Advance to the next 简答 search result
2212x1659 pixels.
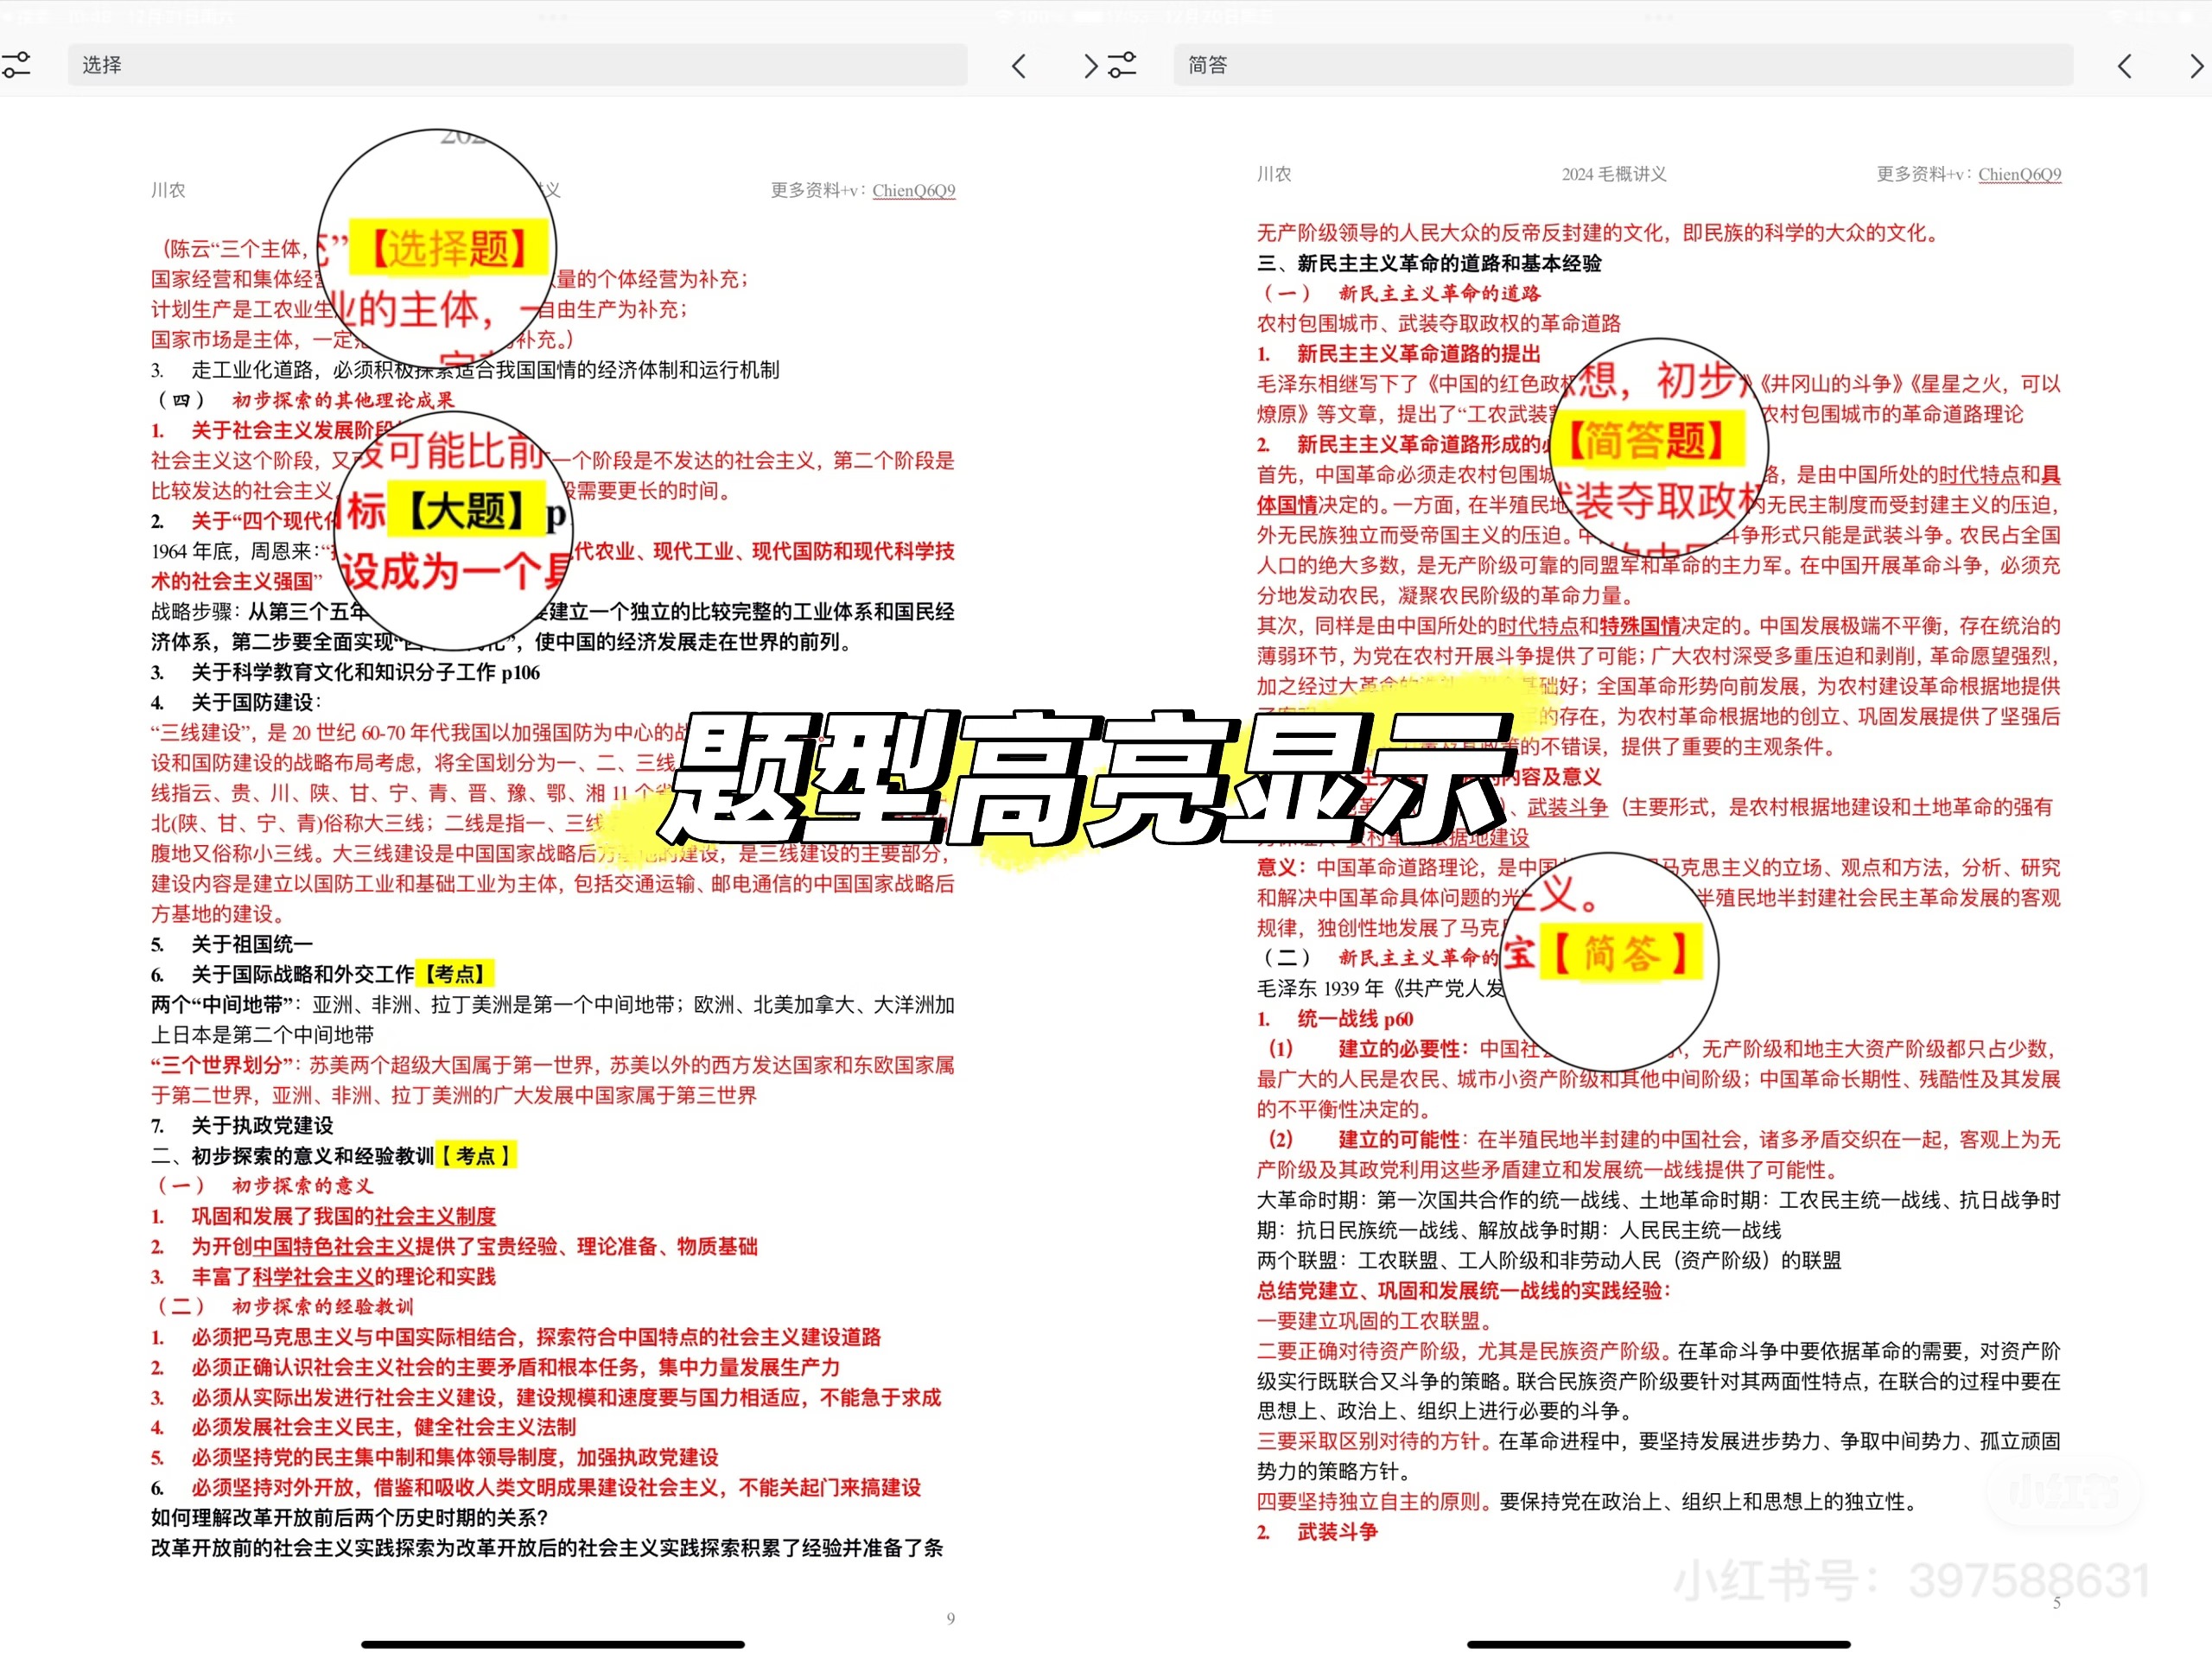[x=2196, y=65]
